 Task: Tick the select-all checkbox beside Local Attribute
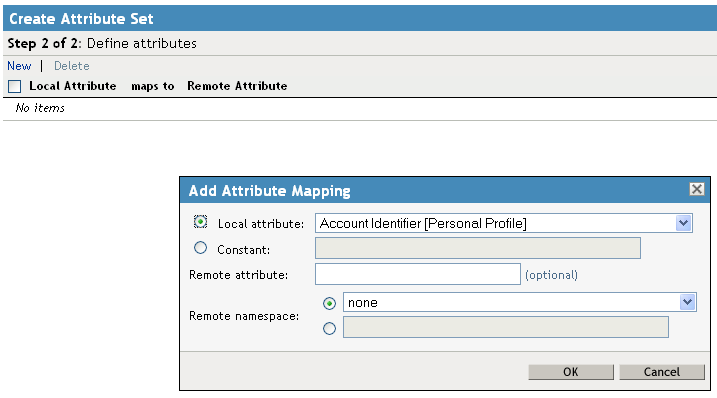15,86
